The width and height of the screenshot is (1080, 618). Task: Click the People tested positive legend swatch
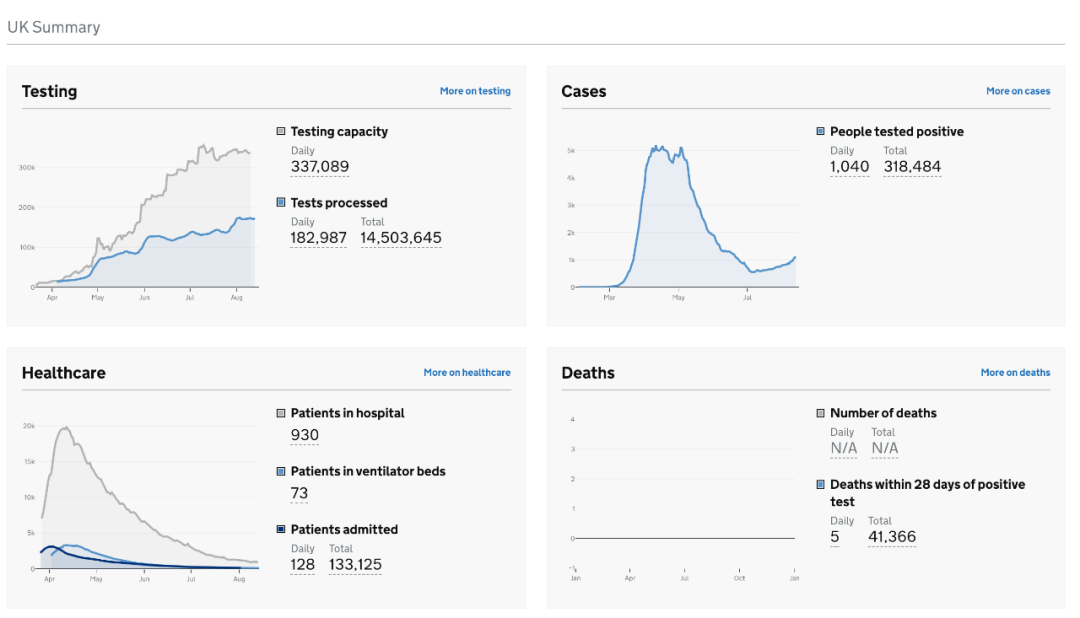coord(820,131)
